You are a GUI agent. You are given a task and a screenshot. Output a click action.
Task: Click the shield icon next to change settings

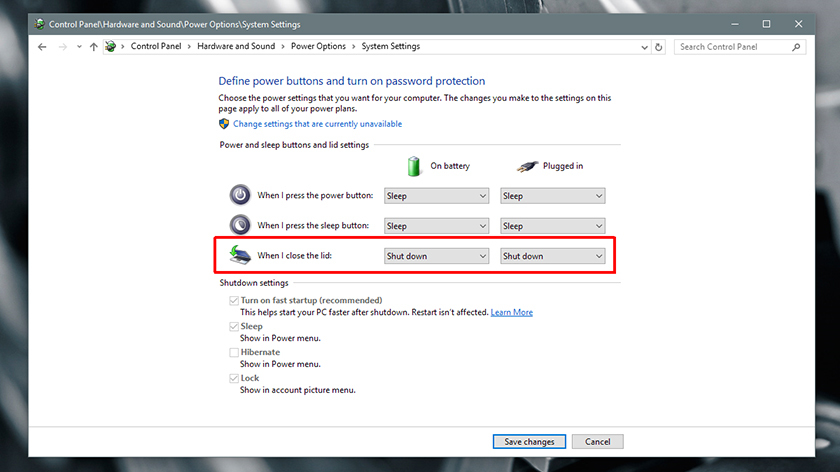pos(224,124)
